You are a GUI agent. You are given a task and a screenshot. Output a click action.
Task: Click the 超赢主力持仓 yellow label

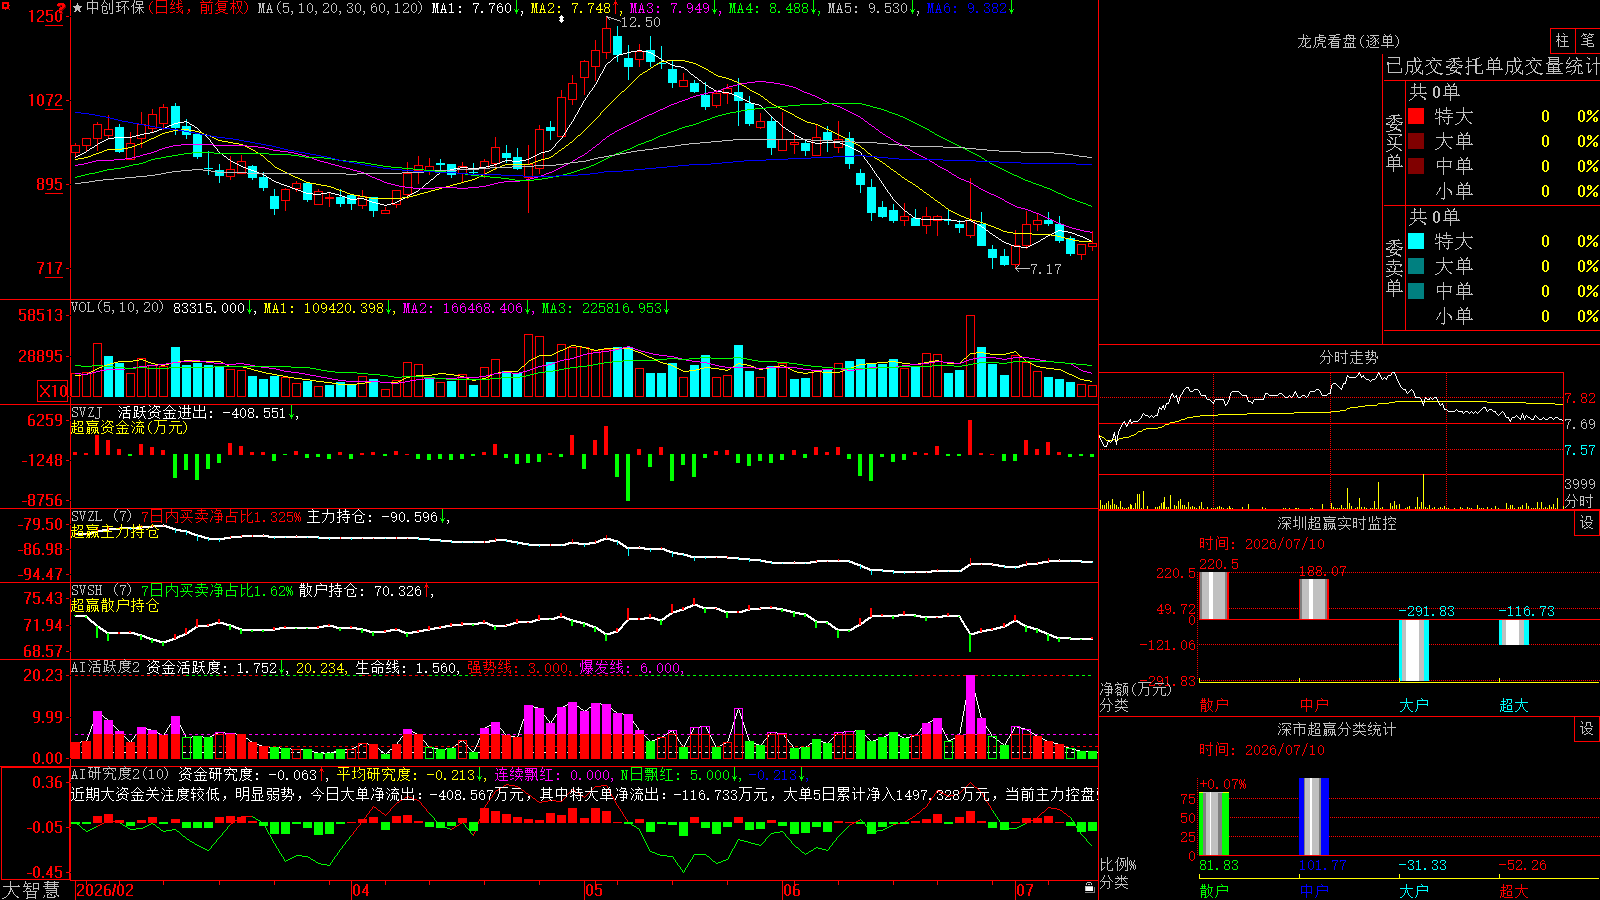pos(115,531)
